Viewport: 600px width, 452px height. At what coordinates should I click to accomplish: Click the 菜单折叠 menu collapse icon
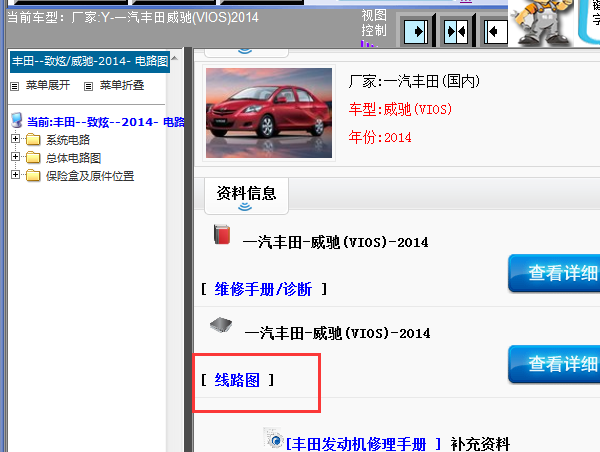coord(88,86)
